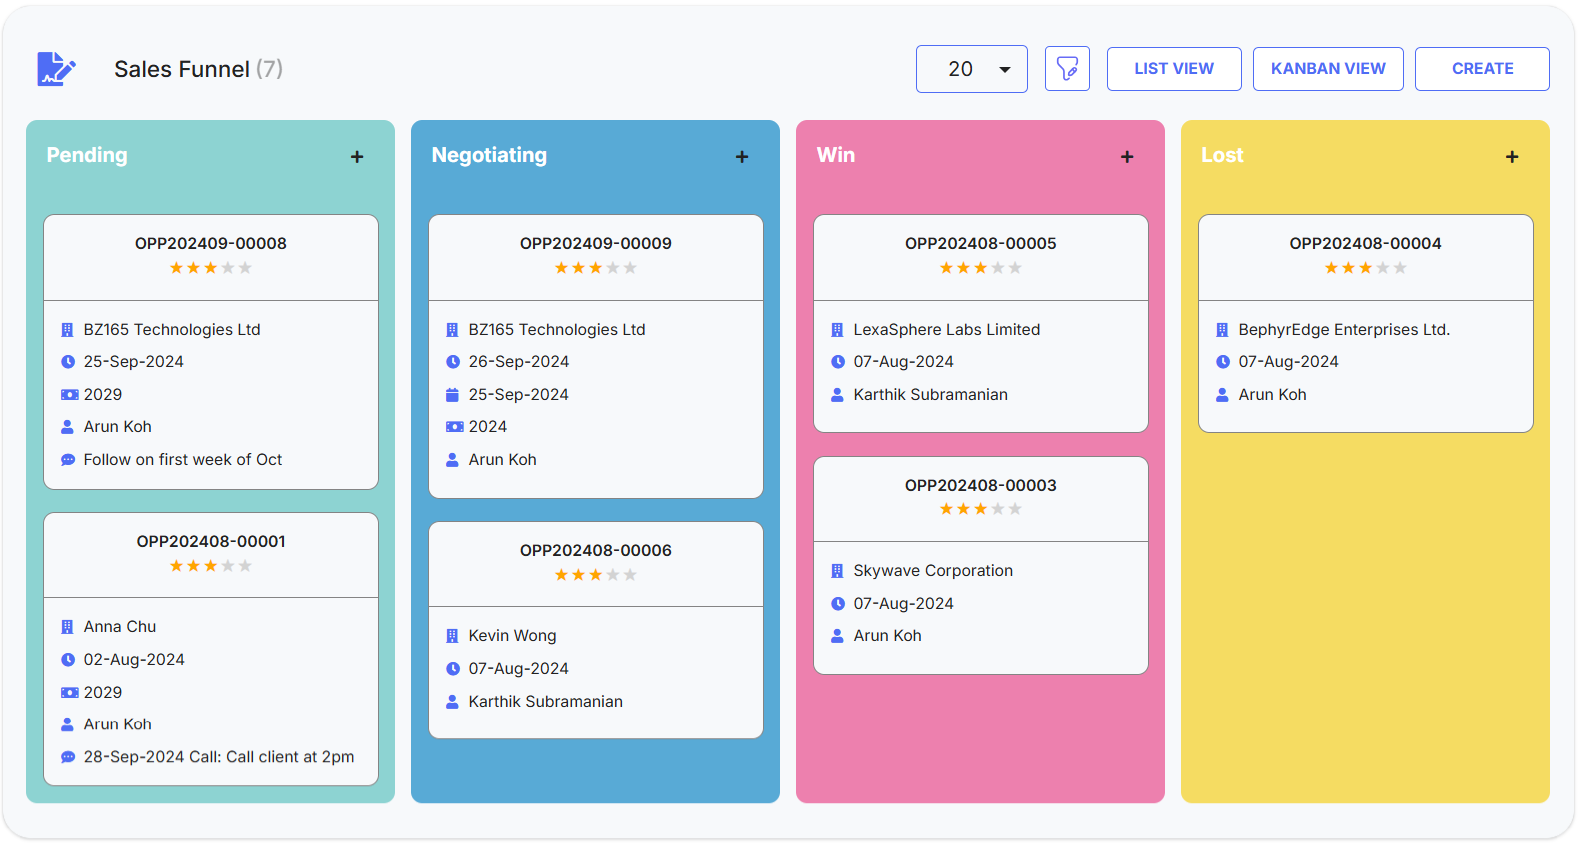Add a card to the Pending column
The height and width of the screenshot is (843, 1578).
(x=357, y=157)
